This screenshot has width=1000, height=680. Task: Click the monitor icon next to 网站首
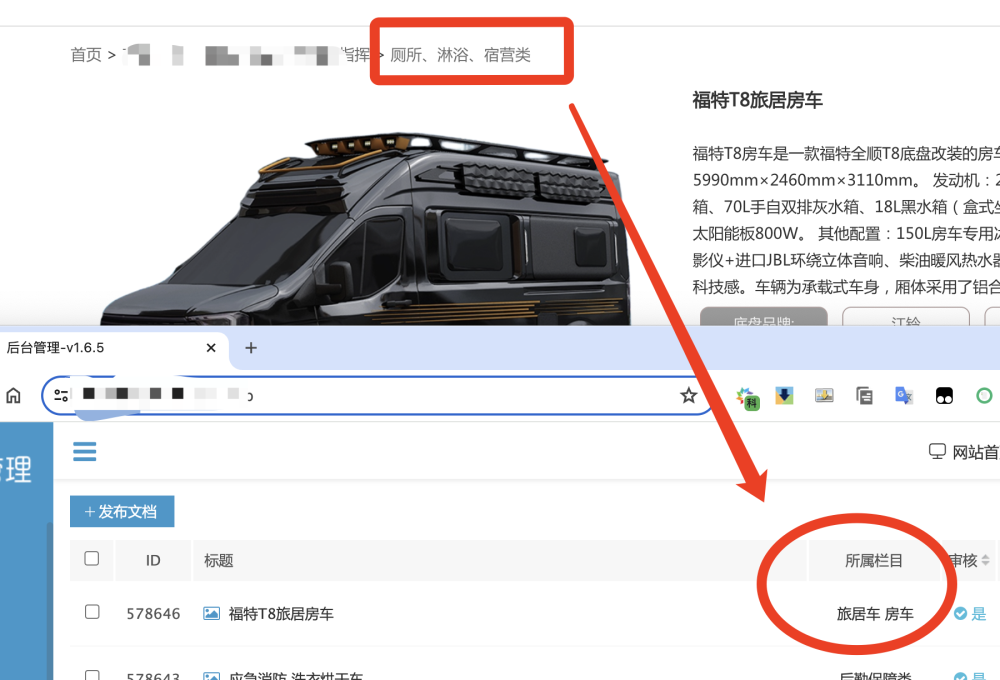937,452
